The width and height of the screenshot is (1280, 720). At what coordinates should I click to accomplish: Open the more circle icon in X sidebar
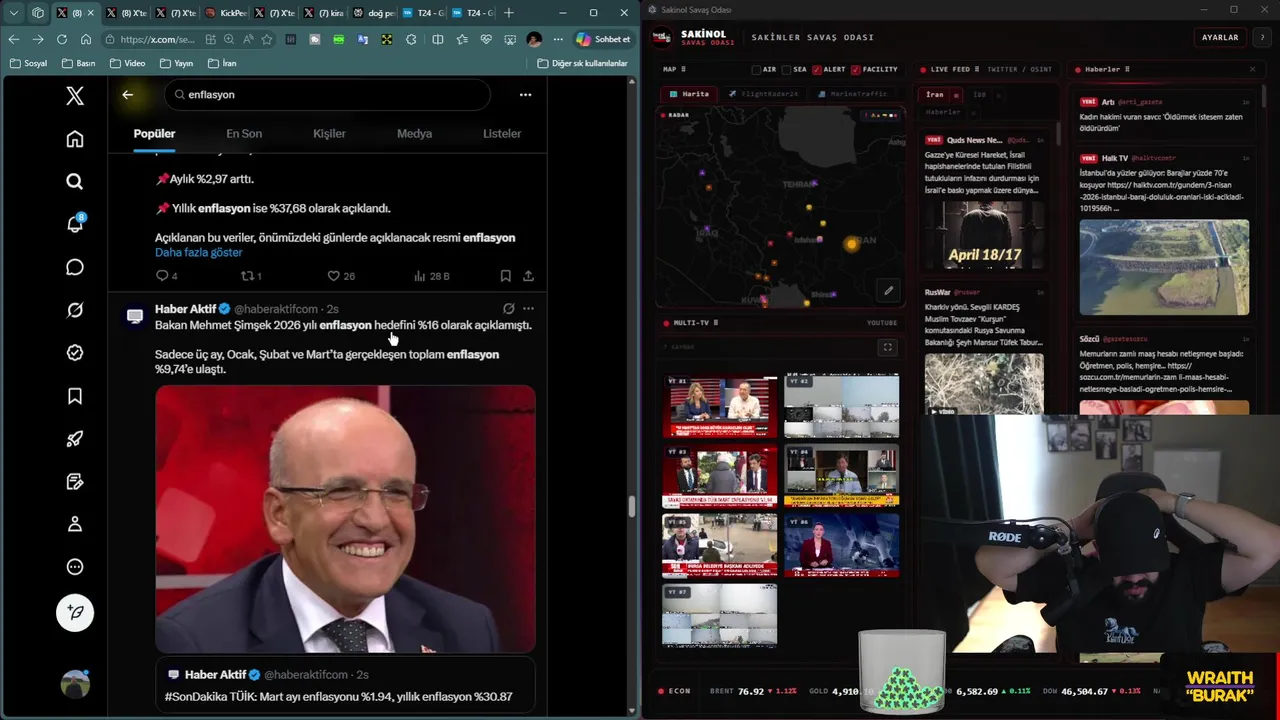pos(75,567)
